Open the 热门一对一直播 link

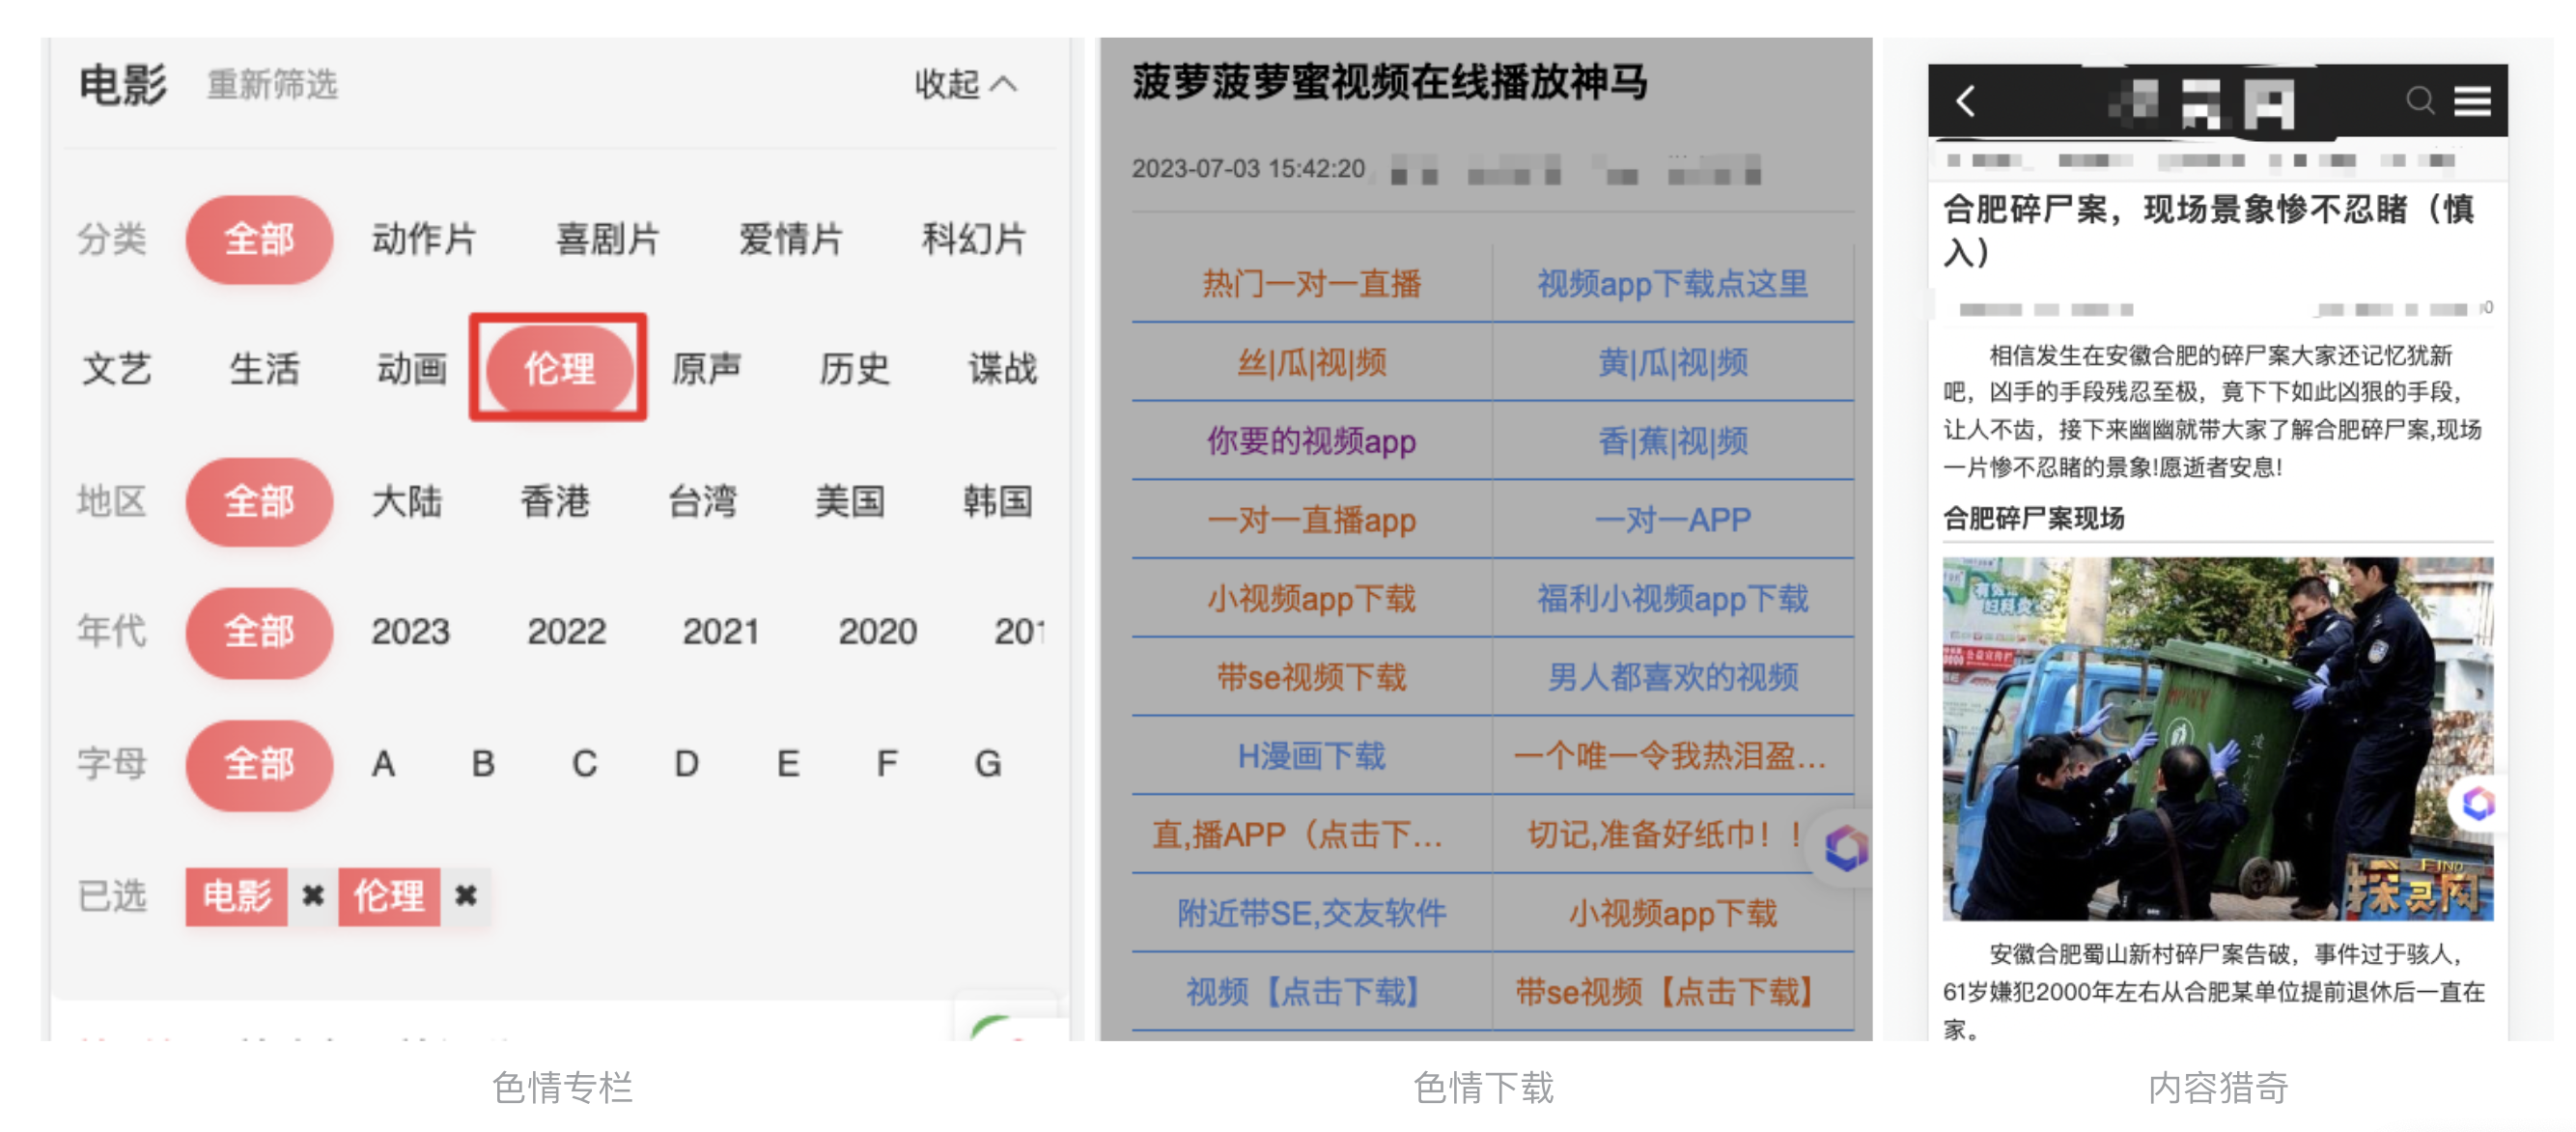pyautogui.click(x=1311, y=284)
